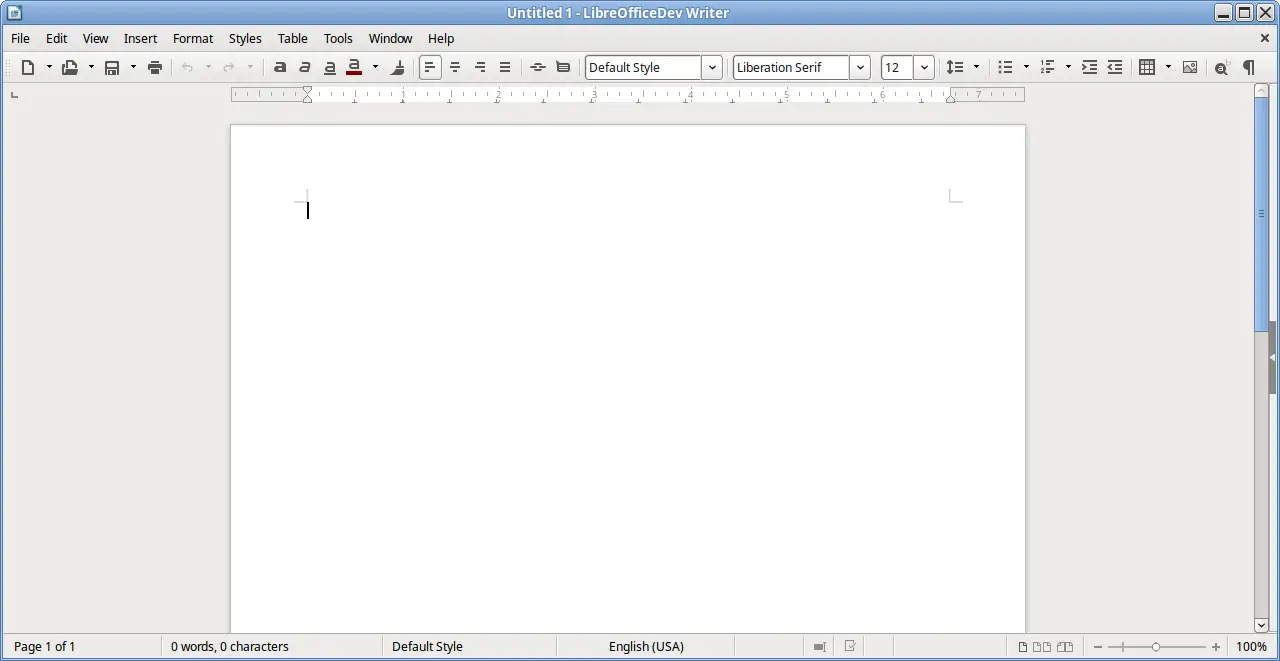Expand the Line Spacing dropdown arrow
This screenshot has width=1280, height=661.
pos(977,67)
